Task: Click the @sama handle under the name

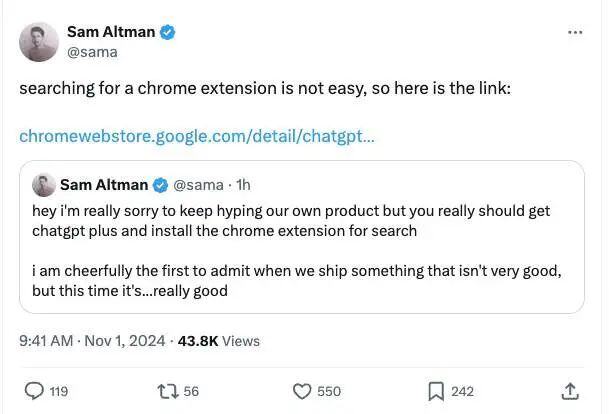Action: point(92,52)
